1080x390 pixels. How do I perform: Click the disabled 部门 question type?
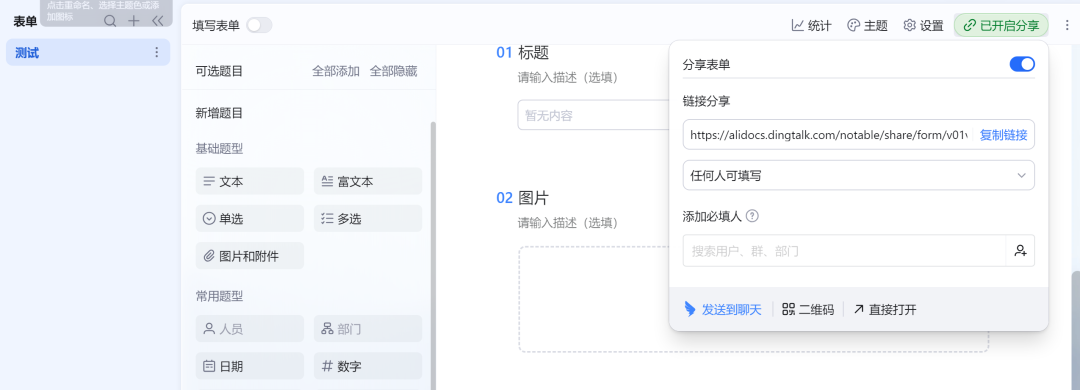pyautogui.click(x=368, y=329)
